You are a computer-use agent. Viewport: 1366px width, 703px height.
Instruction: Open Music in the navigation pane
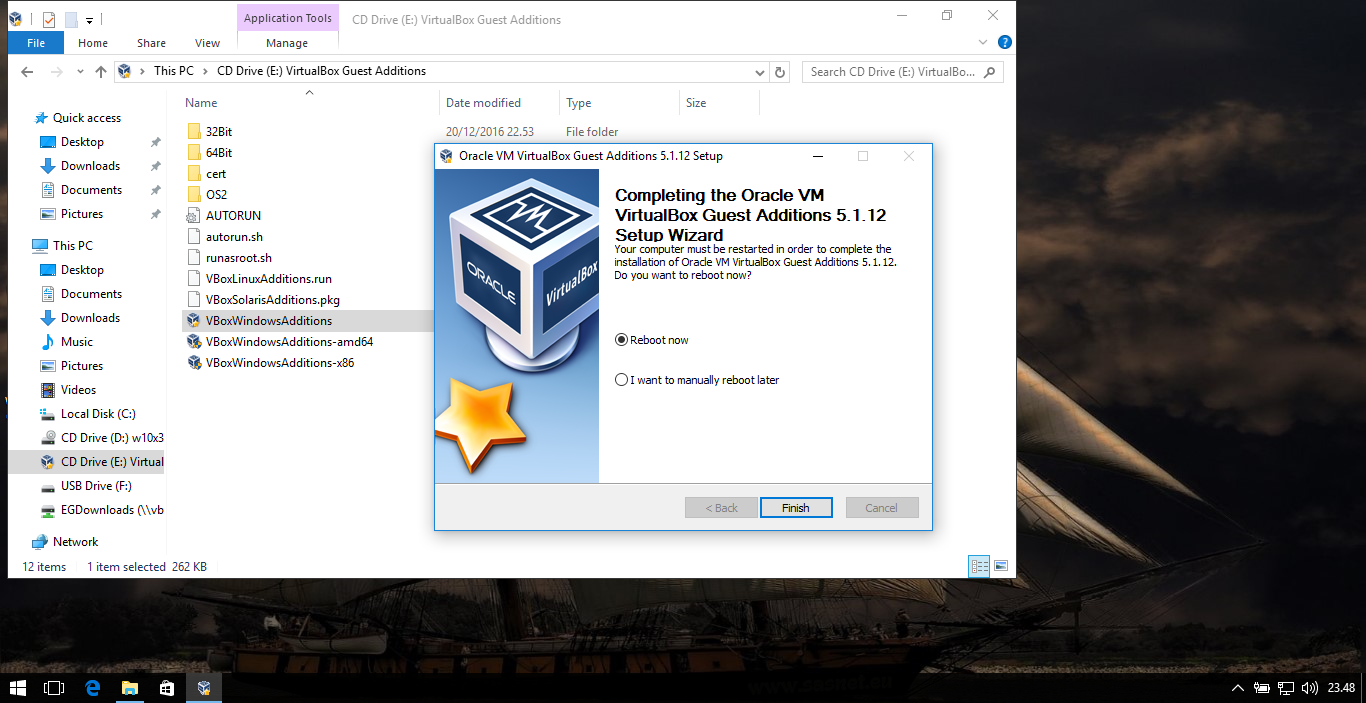76,342
